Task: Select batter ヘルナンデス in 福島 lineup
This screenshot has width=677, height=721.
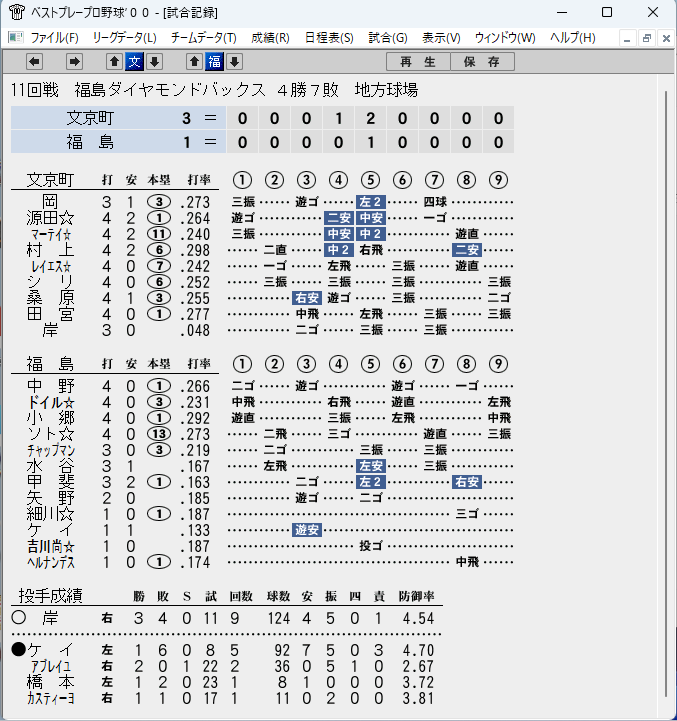Action: tap(51, 562)
